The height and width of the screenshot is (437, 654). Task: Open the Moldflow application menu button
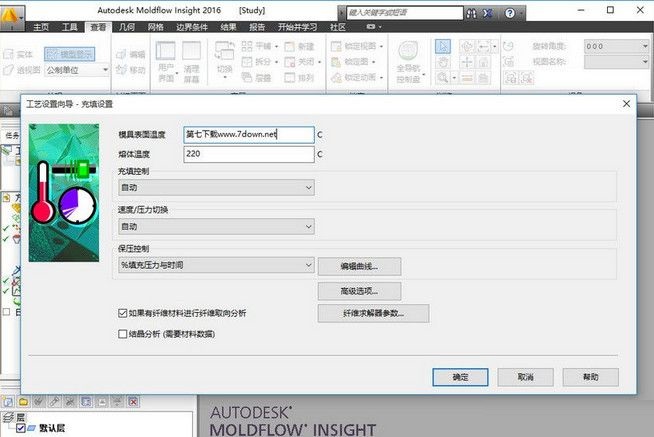12,17
